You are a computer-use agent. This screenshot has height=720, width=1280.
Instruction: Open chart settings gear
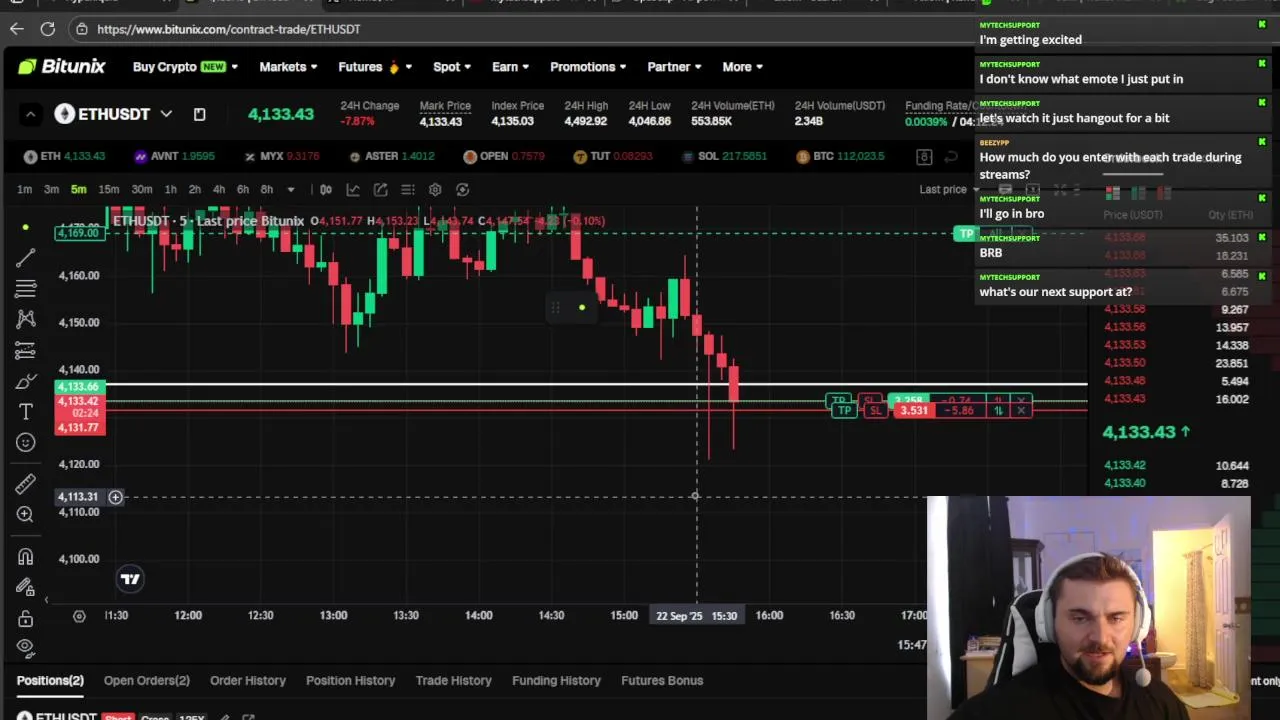click(435, 189)
